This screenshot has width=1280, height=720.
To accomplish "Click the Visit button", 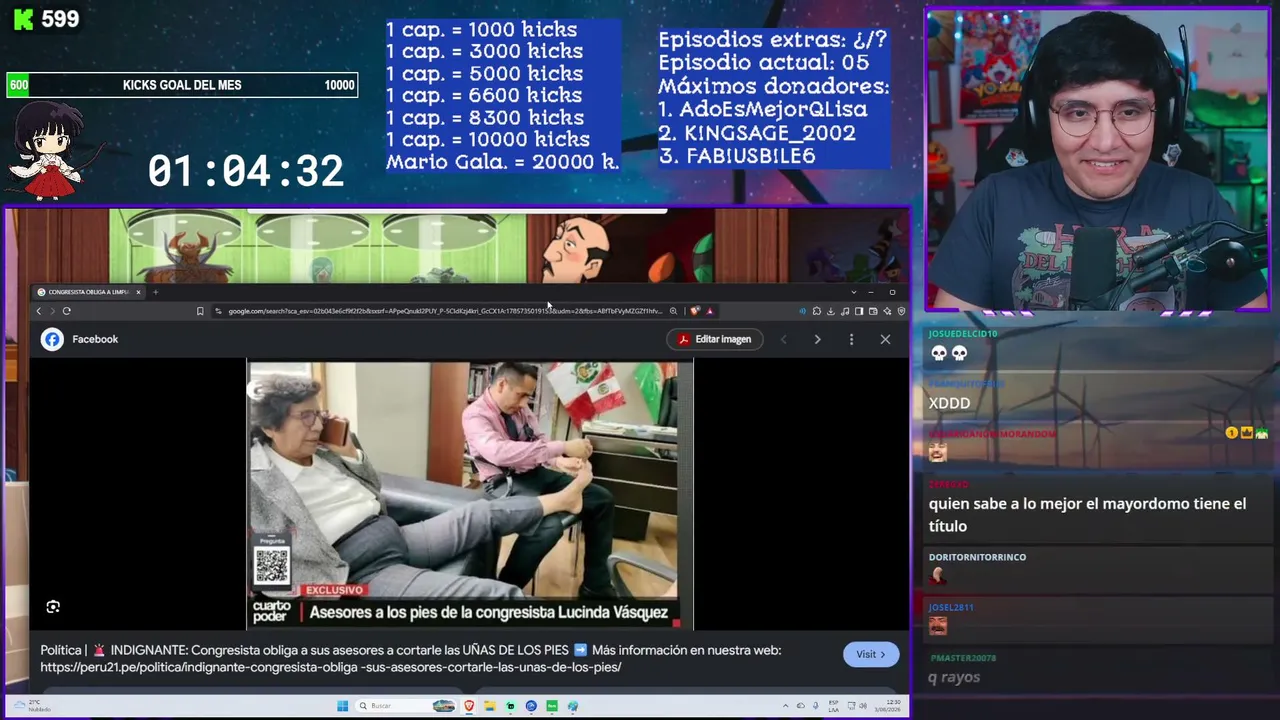I will point(871,654).
